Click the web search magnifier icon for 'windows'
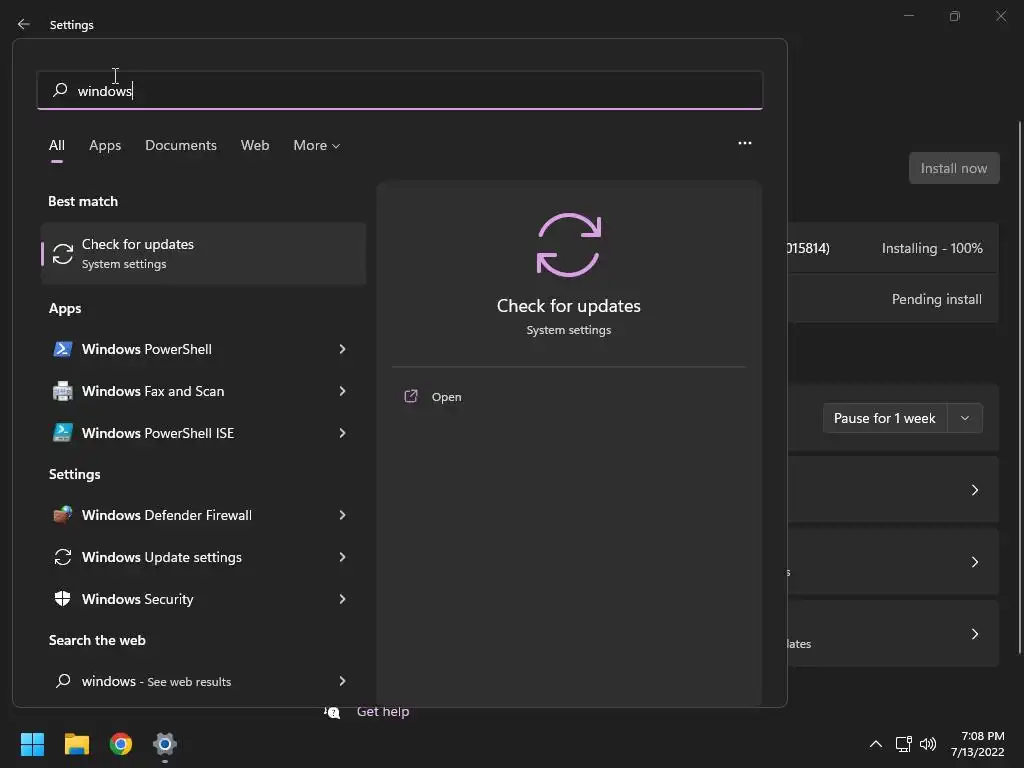This screenshot has height=768, width=1024. [63, 681]
